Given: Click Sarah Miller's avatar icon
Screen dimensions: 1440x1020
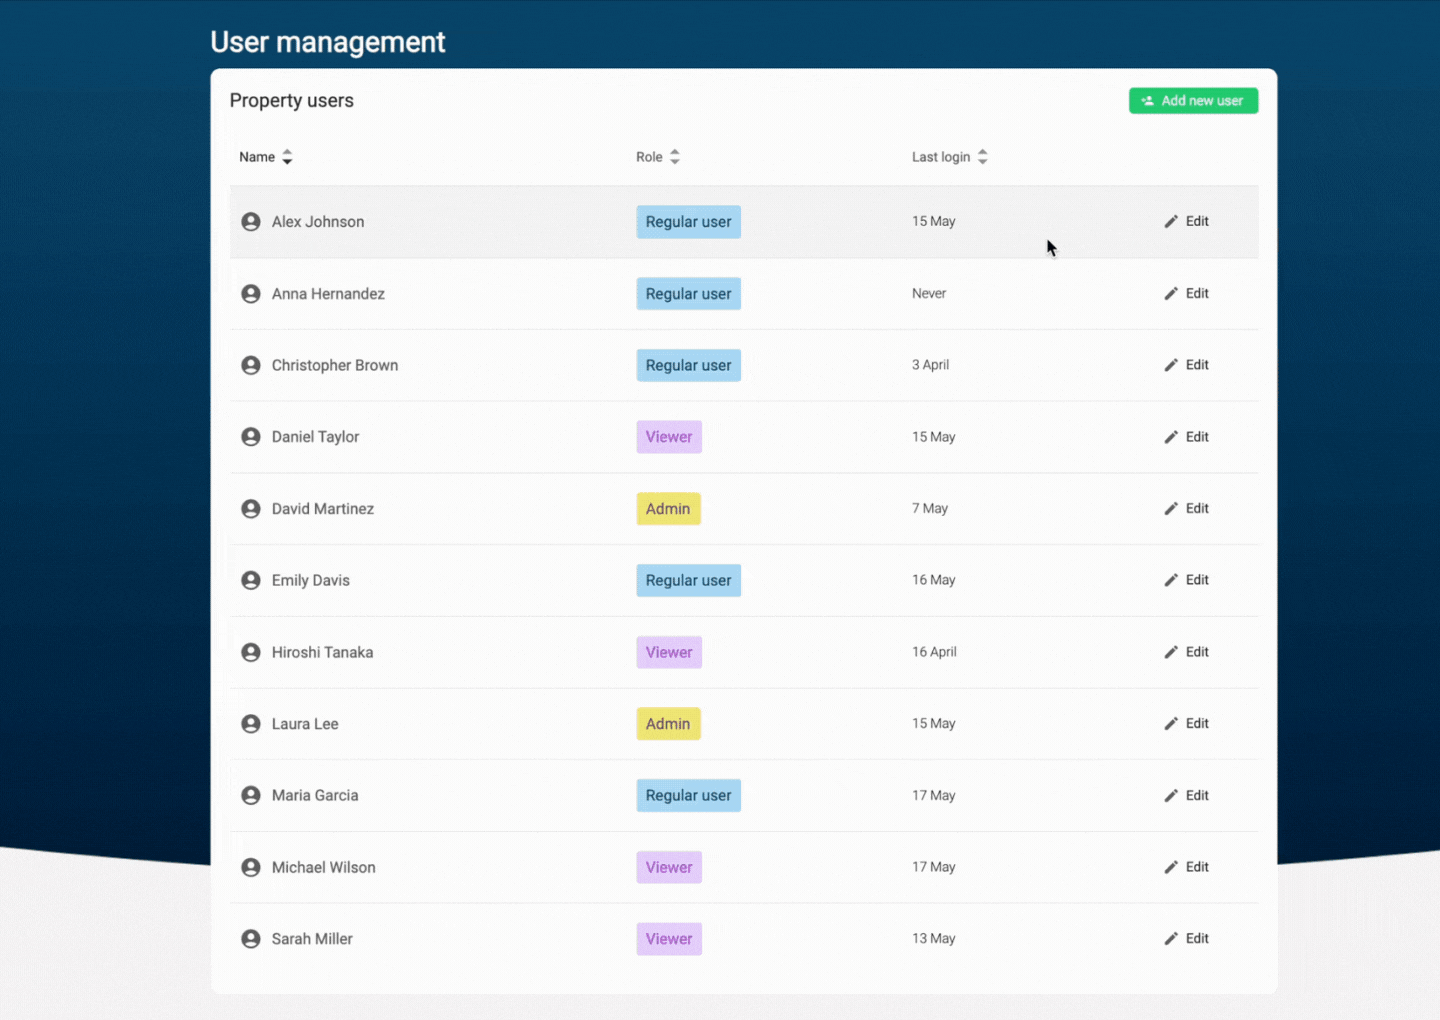Looking at the screenshot, I should pyautogui.click(x=251, y=939).
